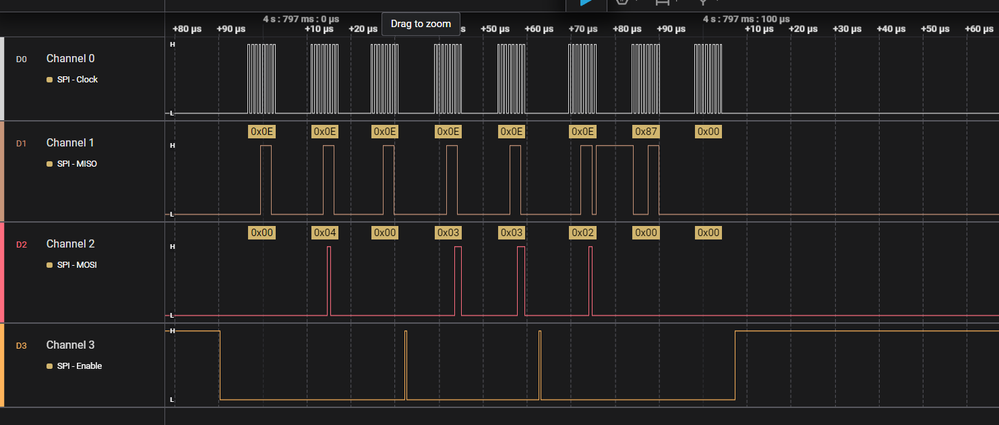Select the Channel 1 label
Screen dimensions: 999x425
pos(70,143)
